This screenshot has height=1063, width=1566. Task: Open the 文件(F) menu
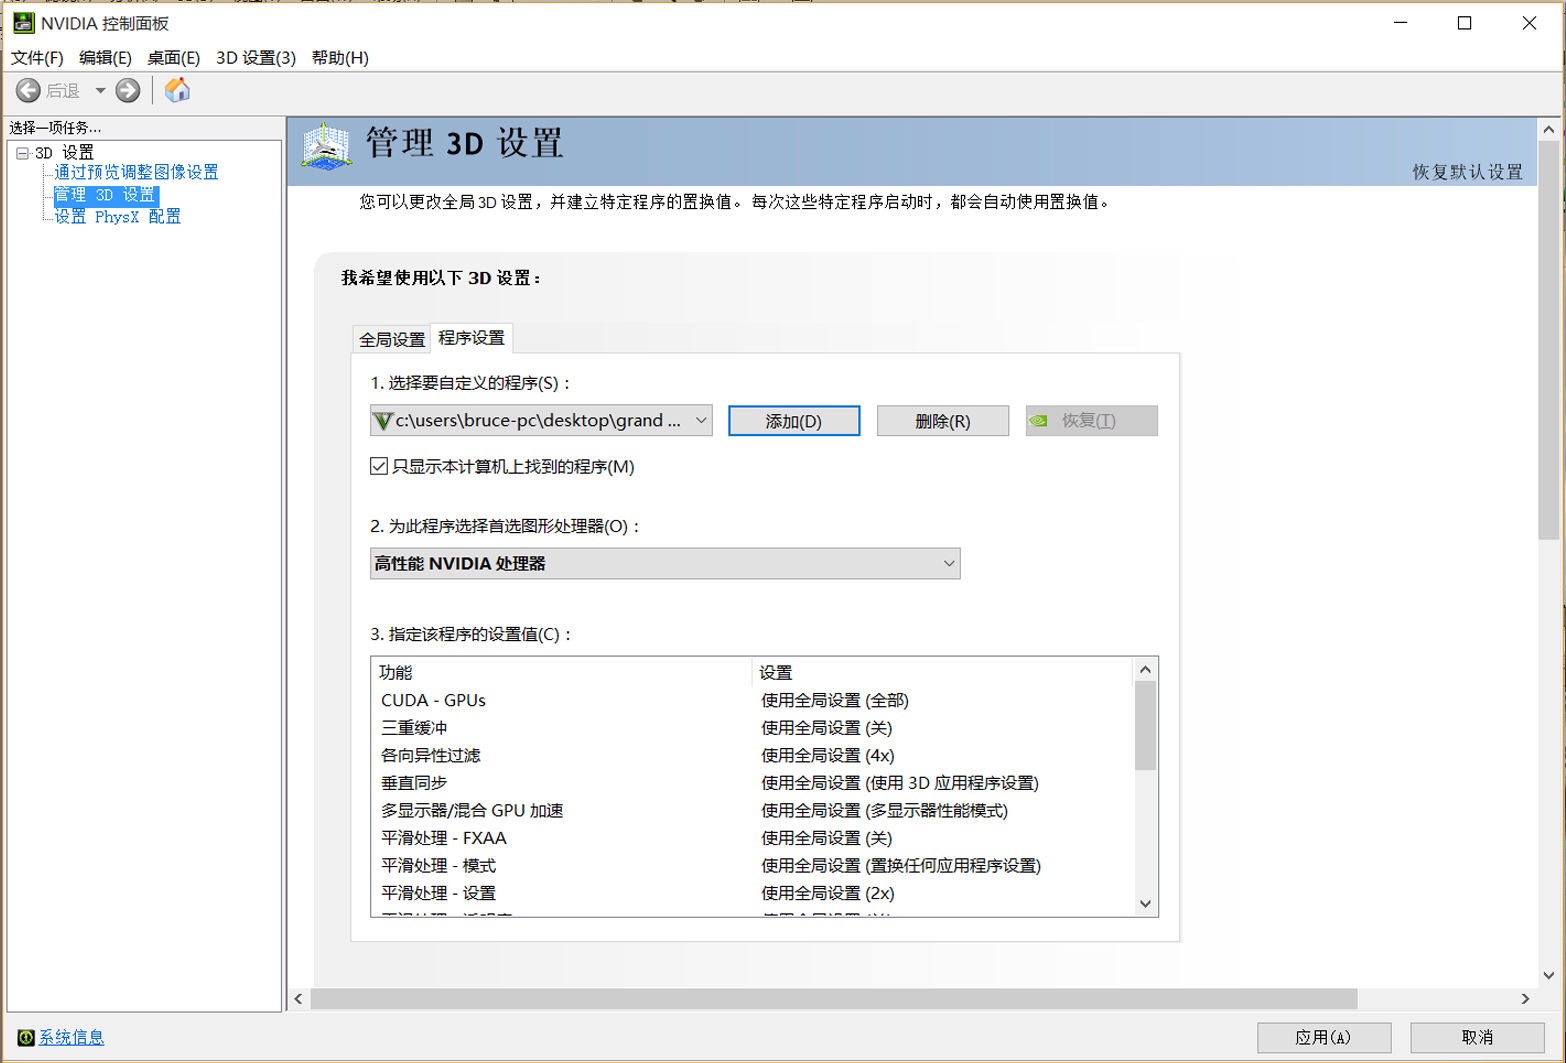[x=37, y=58]
